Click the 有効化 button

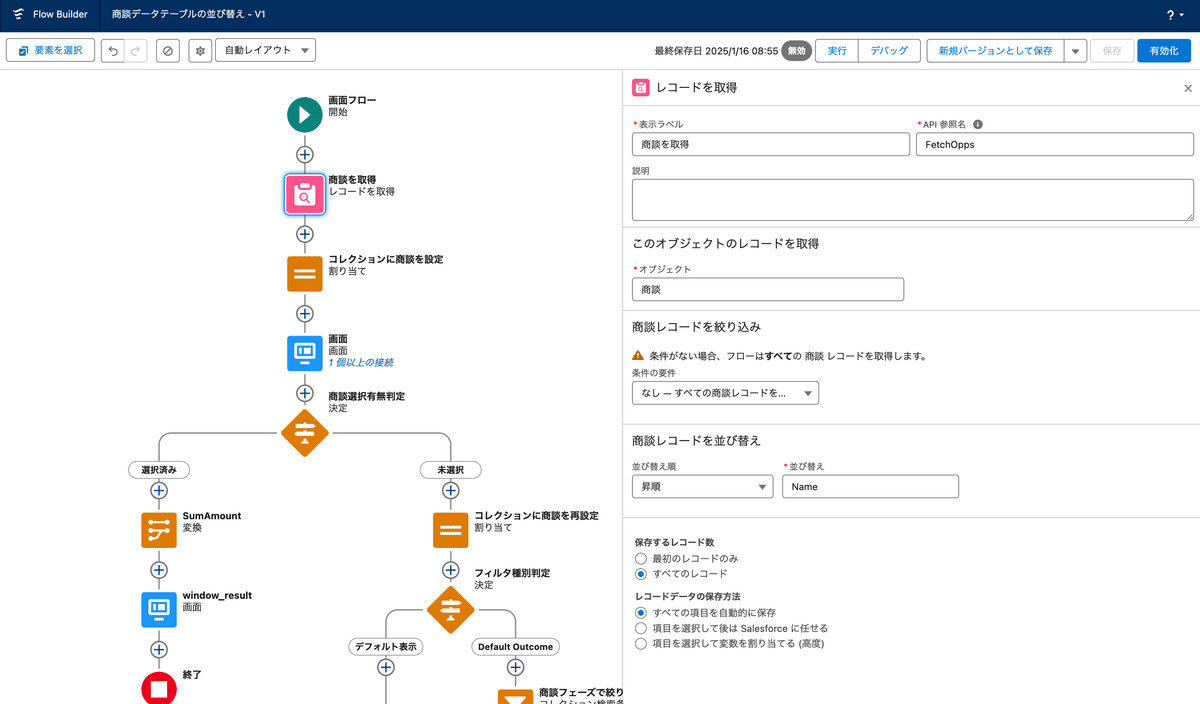coord(1164,50)
